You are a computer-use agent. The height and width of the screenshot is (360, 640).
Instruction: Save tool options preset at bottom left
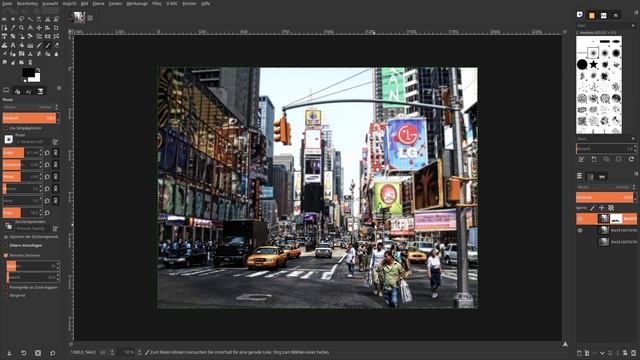[9, 353]
